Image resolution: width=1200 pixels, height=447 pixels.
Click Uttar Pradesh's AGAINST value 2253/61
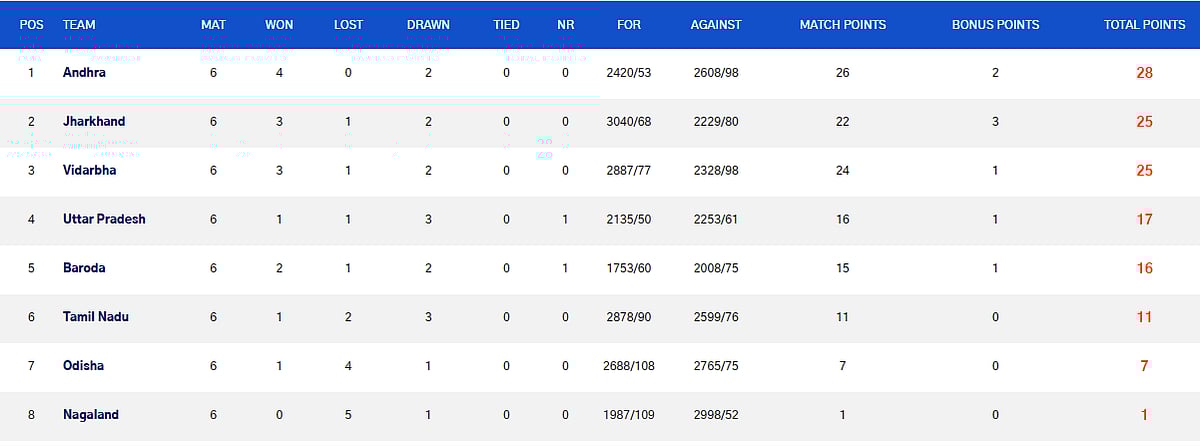click(x=715, y=219)
